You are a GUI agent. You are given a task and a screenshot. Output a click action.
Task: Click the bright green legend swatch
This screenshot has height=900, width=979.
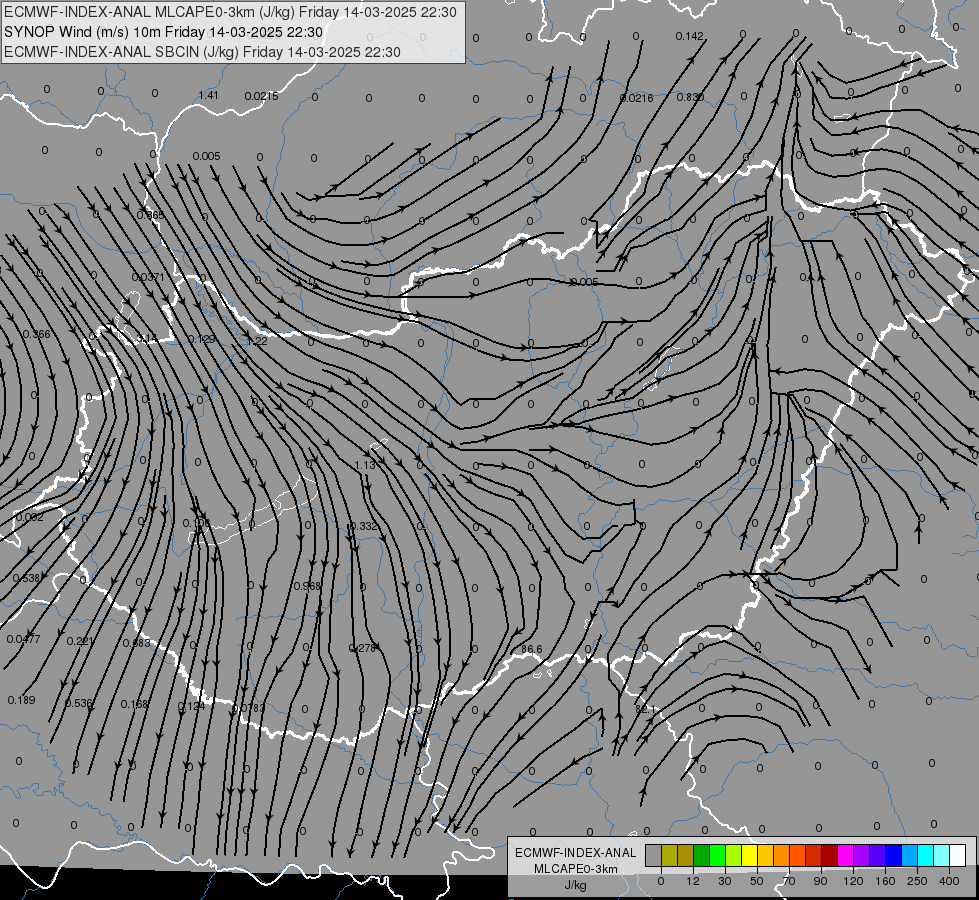pos(717,855)
